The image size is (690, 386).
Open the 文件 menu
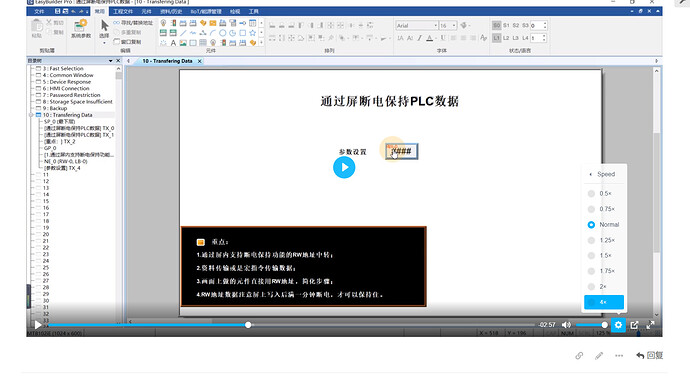tap(39, 11)
